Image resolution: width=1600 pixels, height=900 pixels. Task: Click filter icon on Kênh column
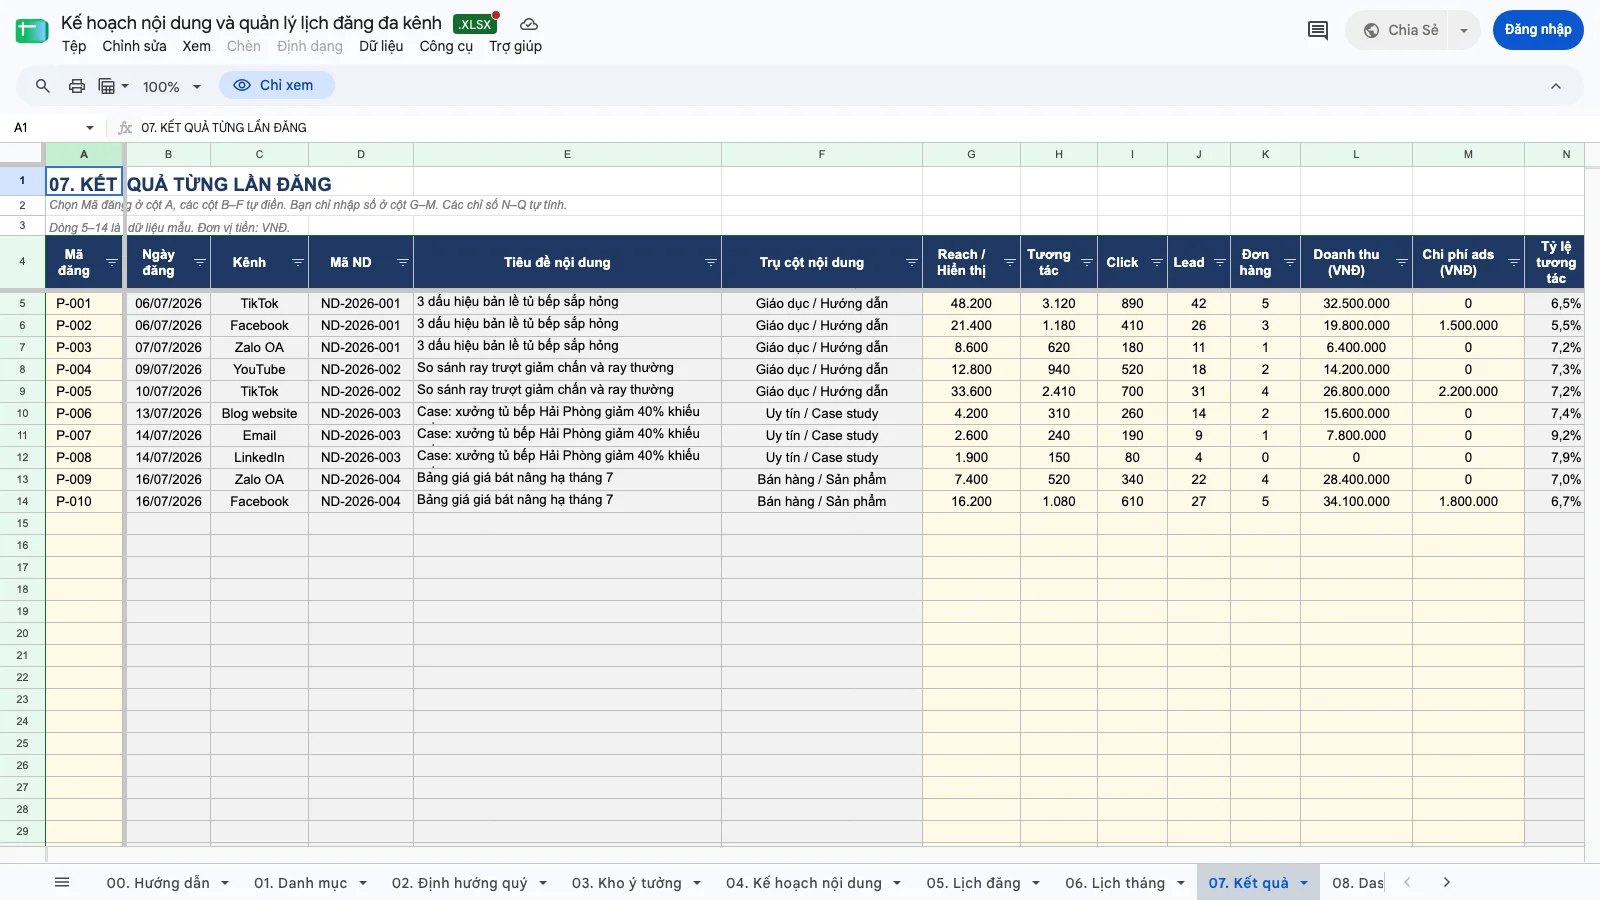[298, 262]
